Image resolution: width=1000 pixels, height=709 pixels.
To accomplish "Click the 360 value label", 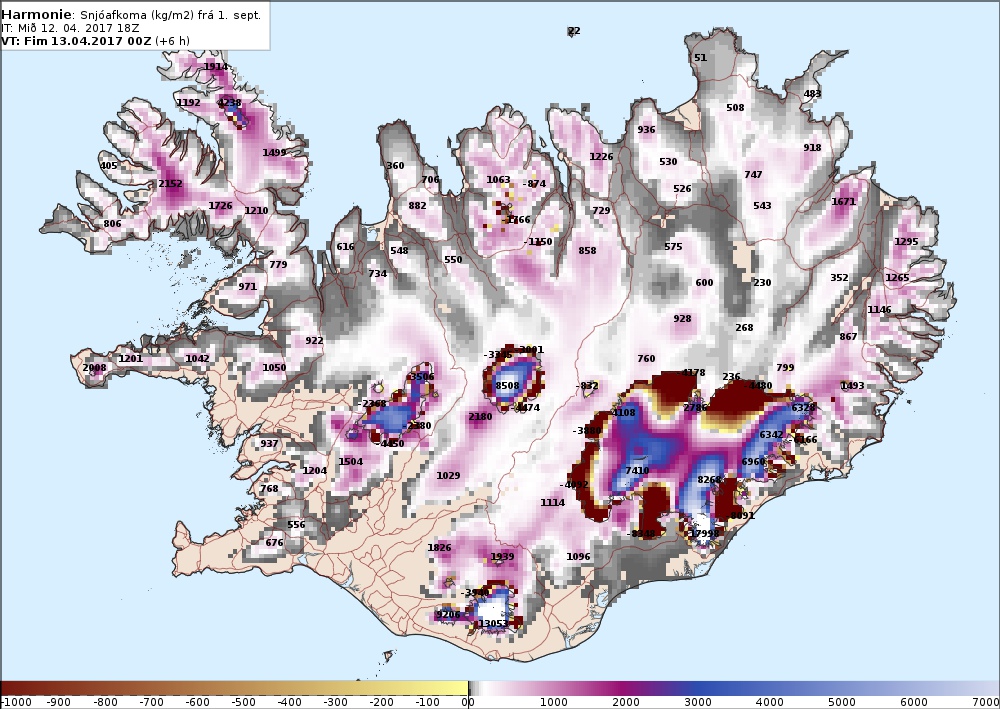I will coord(395,165).
